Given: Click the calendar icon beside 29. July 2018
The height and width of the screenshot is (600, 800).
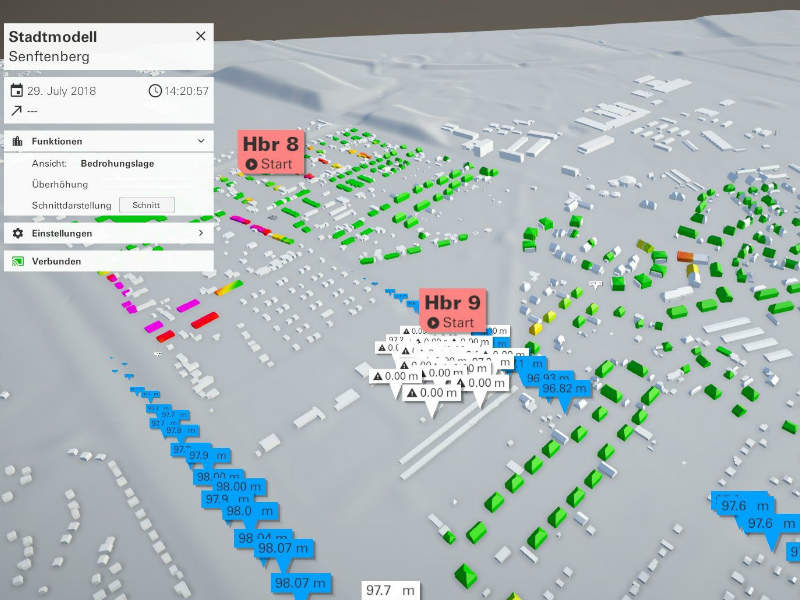Looking at the screenshot, I should (16, 91).
